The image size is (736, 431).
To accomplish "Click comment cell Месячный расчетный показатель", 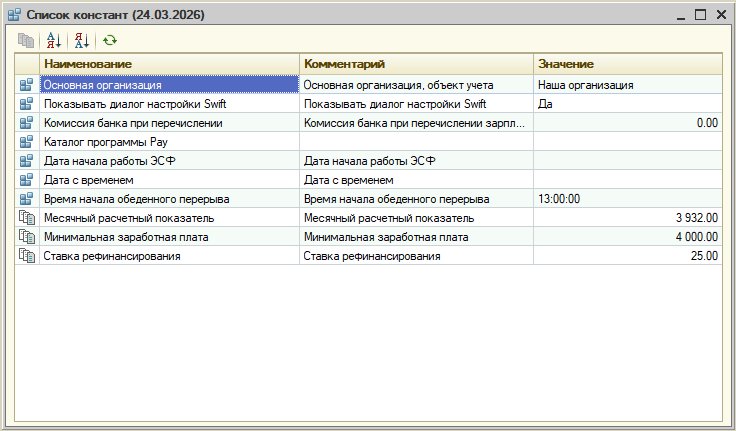I will point(416,218).
